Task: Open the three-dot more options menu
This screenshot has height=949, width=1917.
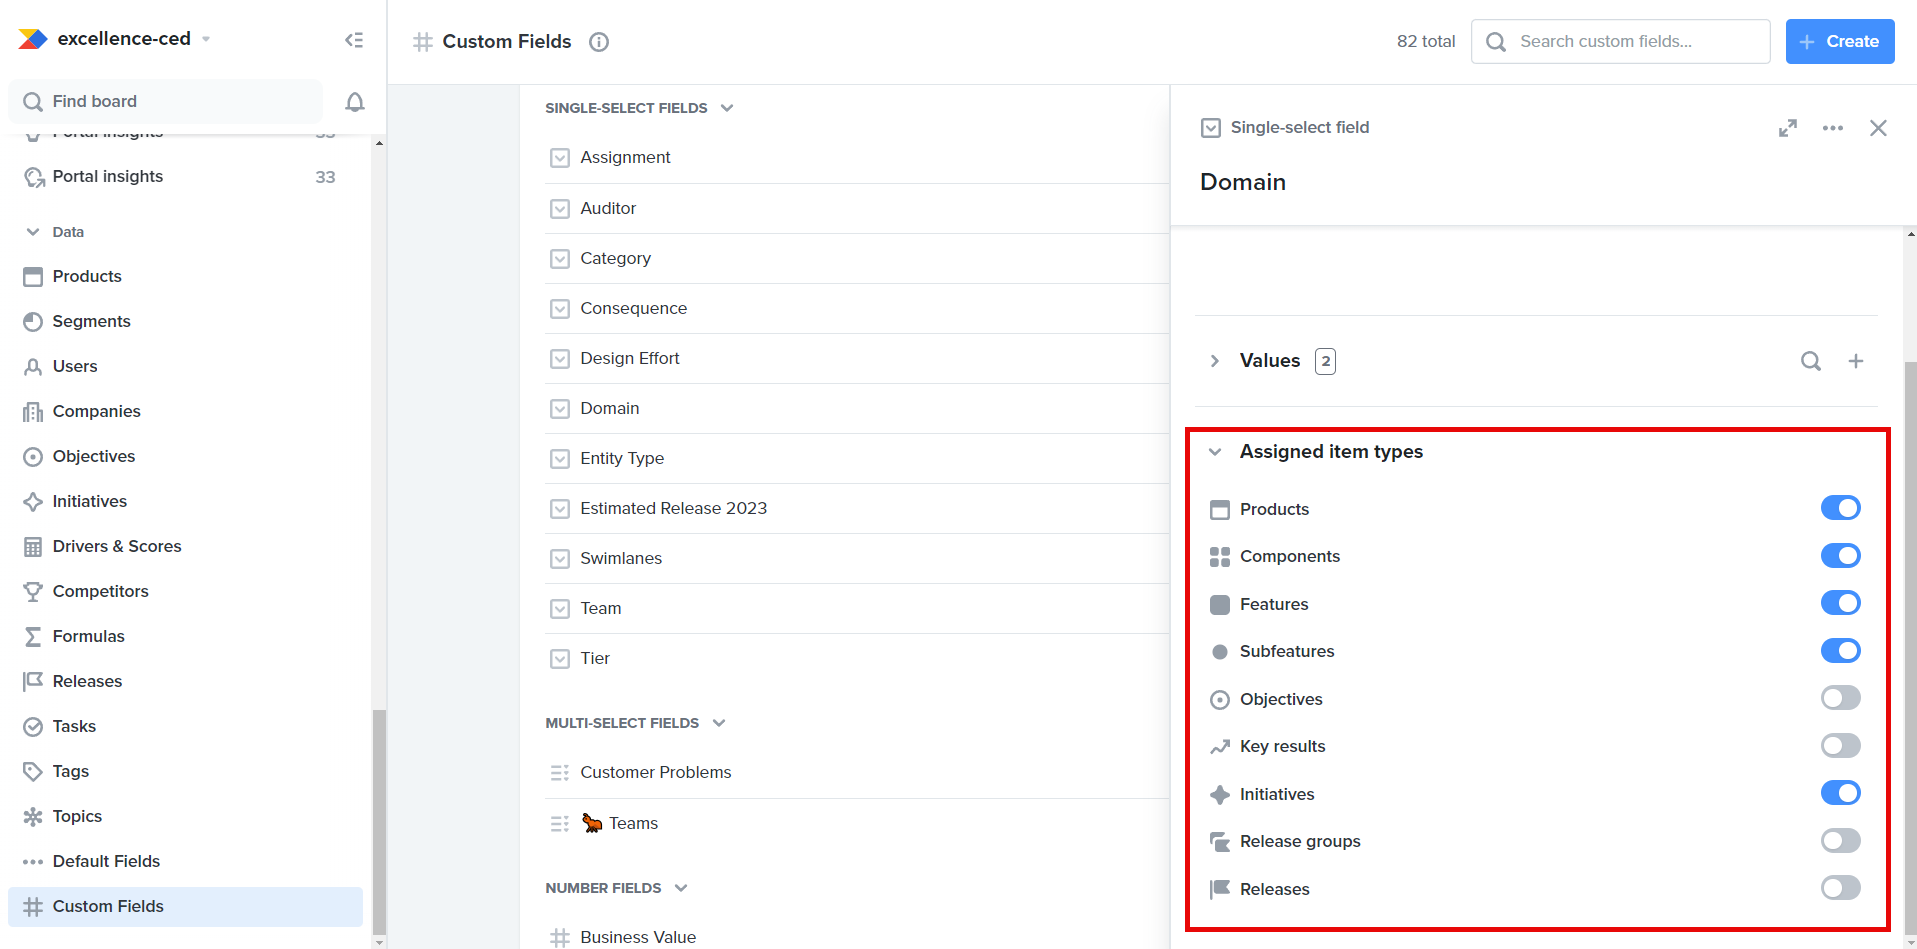Action: coord(1832,128)
